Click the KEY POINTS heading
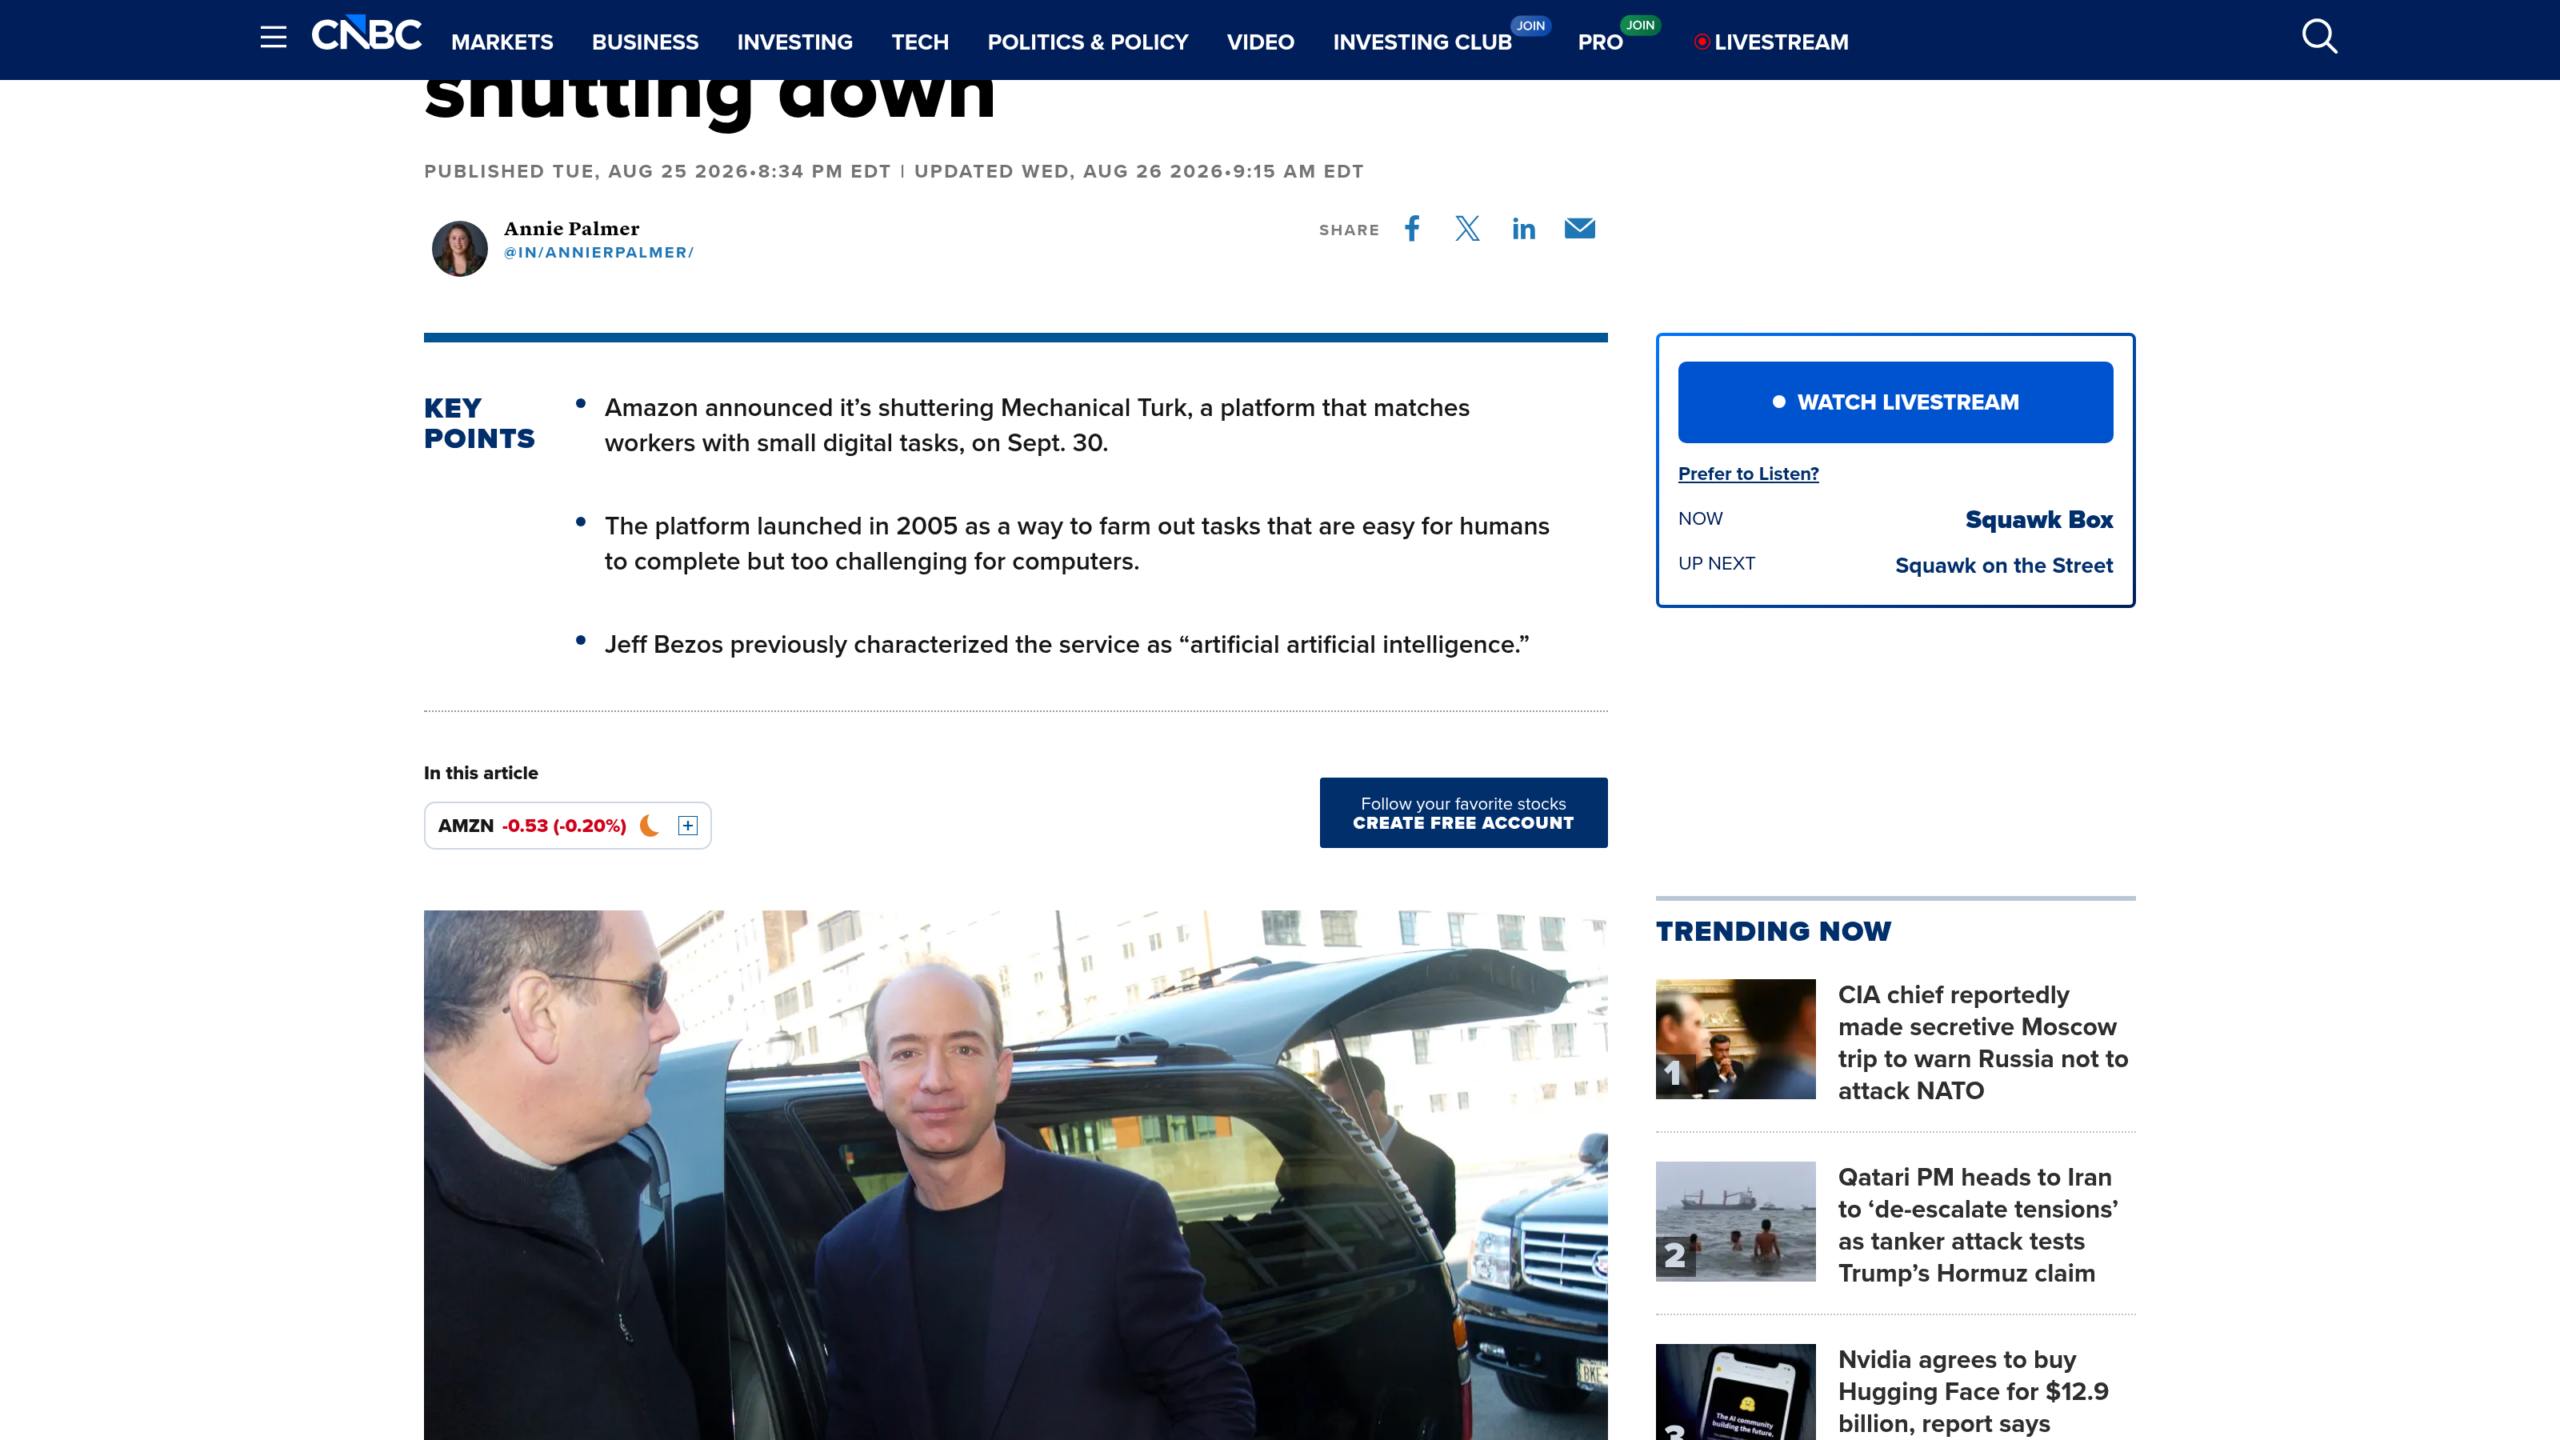 coord(479,423)
